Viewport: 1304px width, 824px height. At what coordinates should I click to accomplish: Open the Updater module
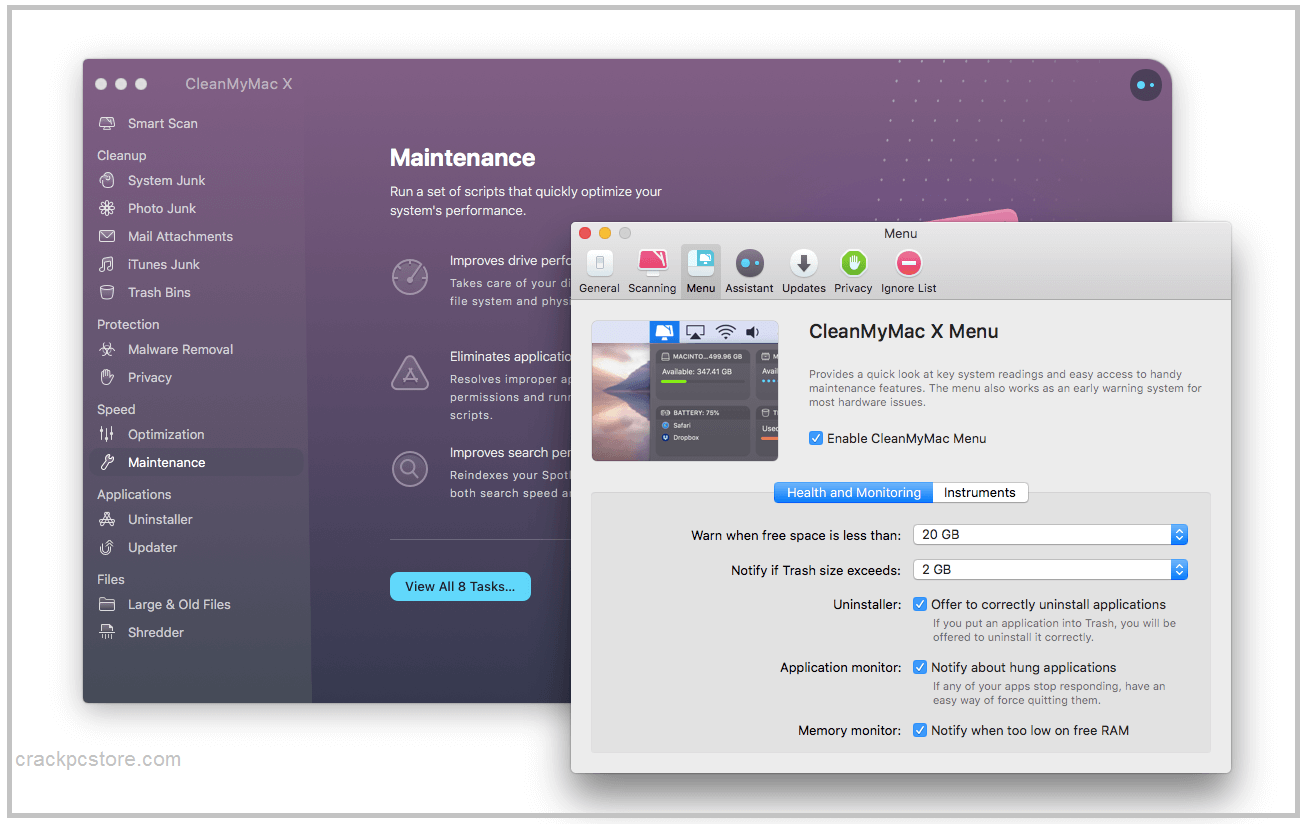click(138, 547)
